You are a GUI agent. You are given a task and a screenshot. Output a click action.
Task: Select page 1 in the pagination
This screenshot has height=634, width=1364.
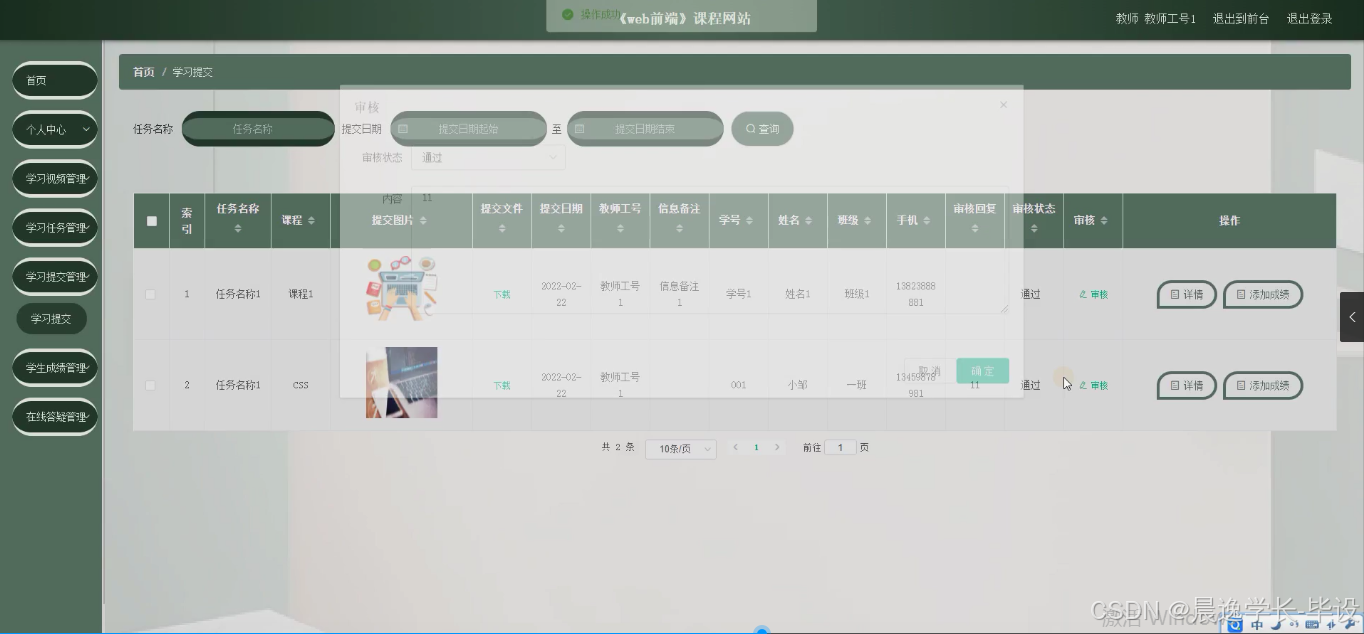(756, 447)
